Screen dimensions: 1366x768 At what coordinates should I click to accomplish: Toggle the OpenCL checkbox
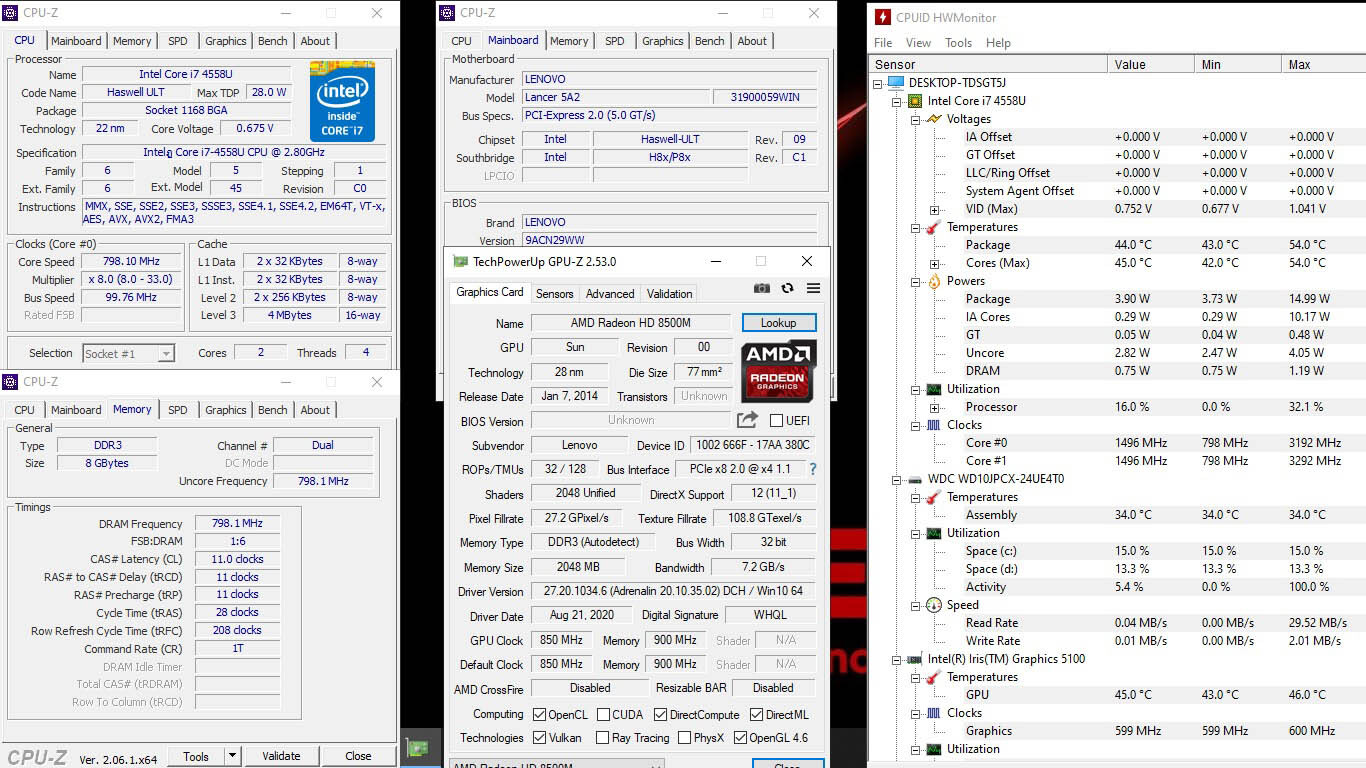[540, 714]
